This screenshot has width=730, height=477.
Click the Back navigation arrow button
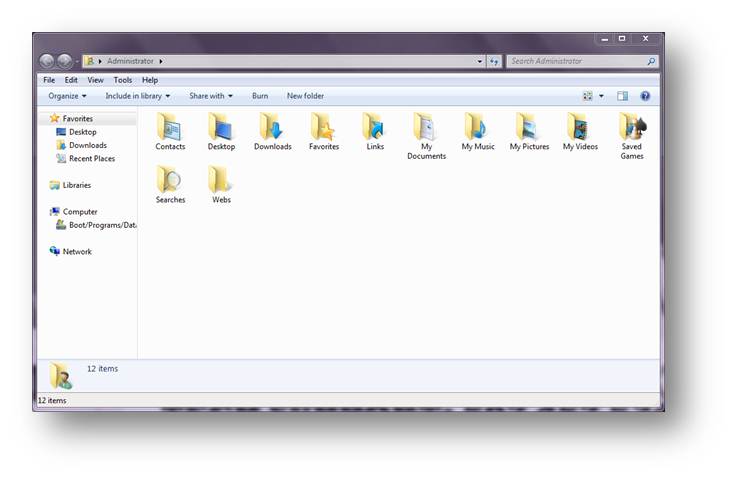click(x=47, y=60)
